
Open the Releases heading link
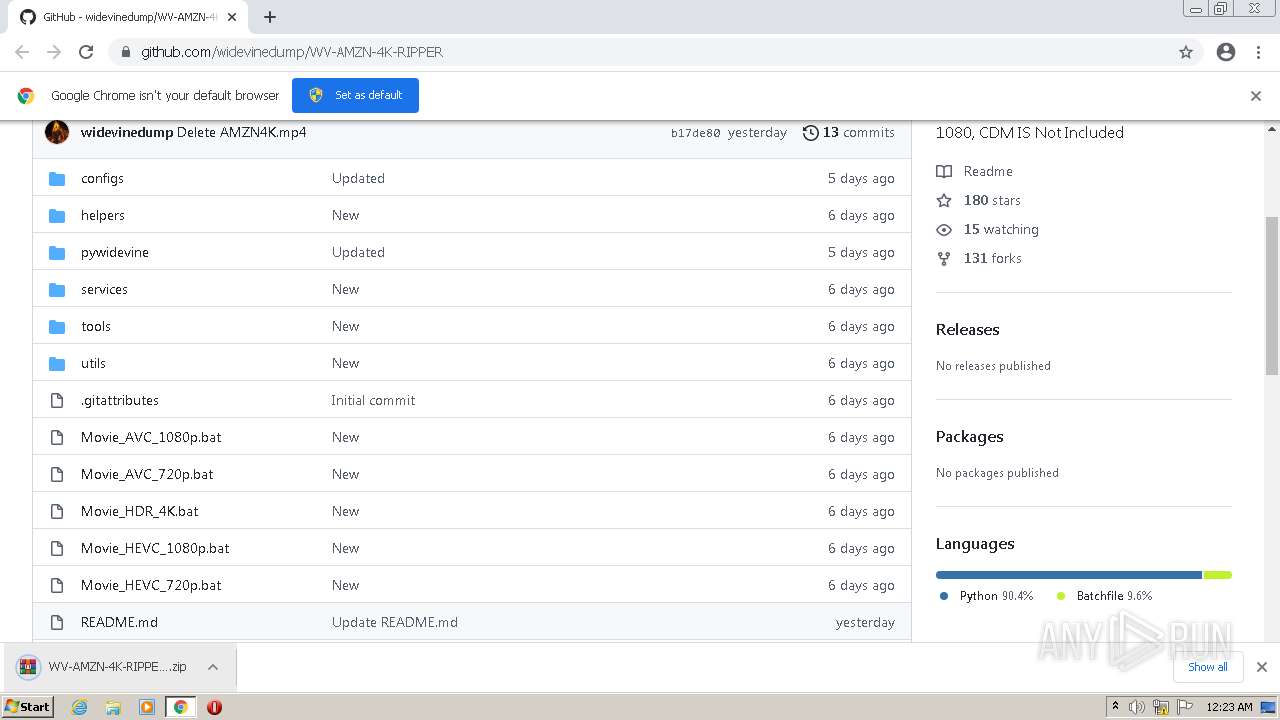click(967, 329)
